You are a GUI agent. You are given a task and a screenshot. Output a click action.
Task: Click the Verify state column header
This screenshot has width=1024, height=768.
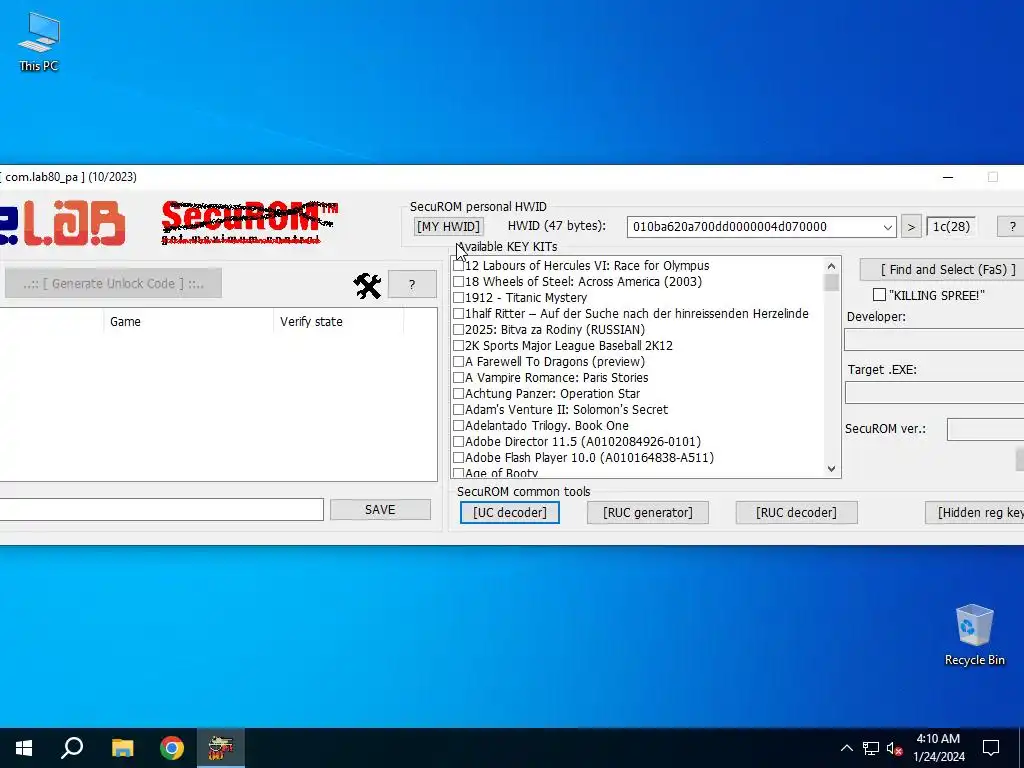tap(338, 321)
